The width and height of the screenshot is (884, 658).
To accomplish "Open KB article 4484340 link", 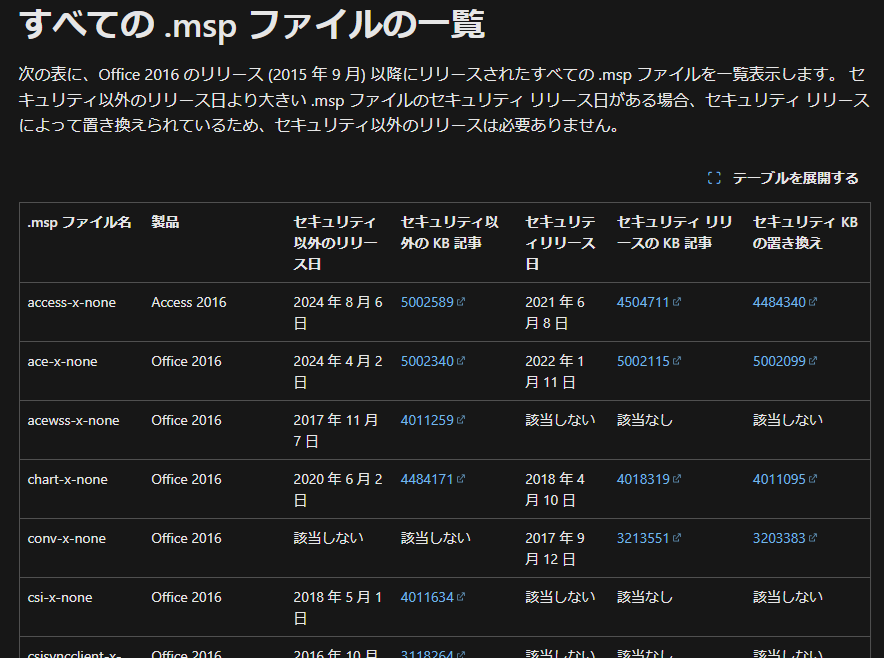I will [779, 302].
